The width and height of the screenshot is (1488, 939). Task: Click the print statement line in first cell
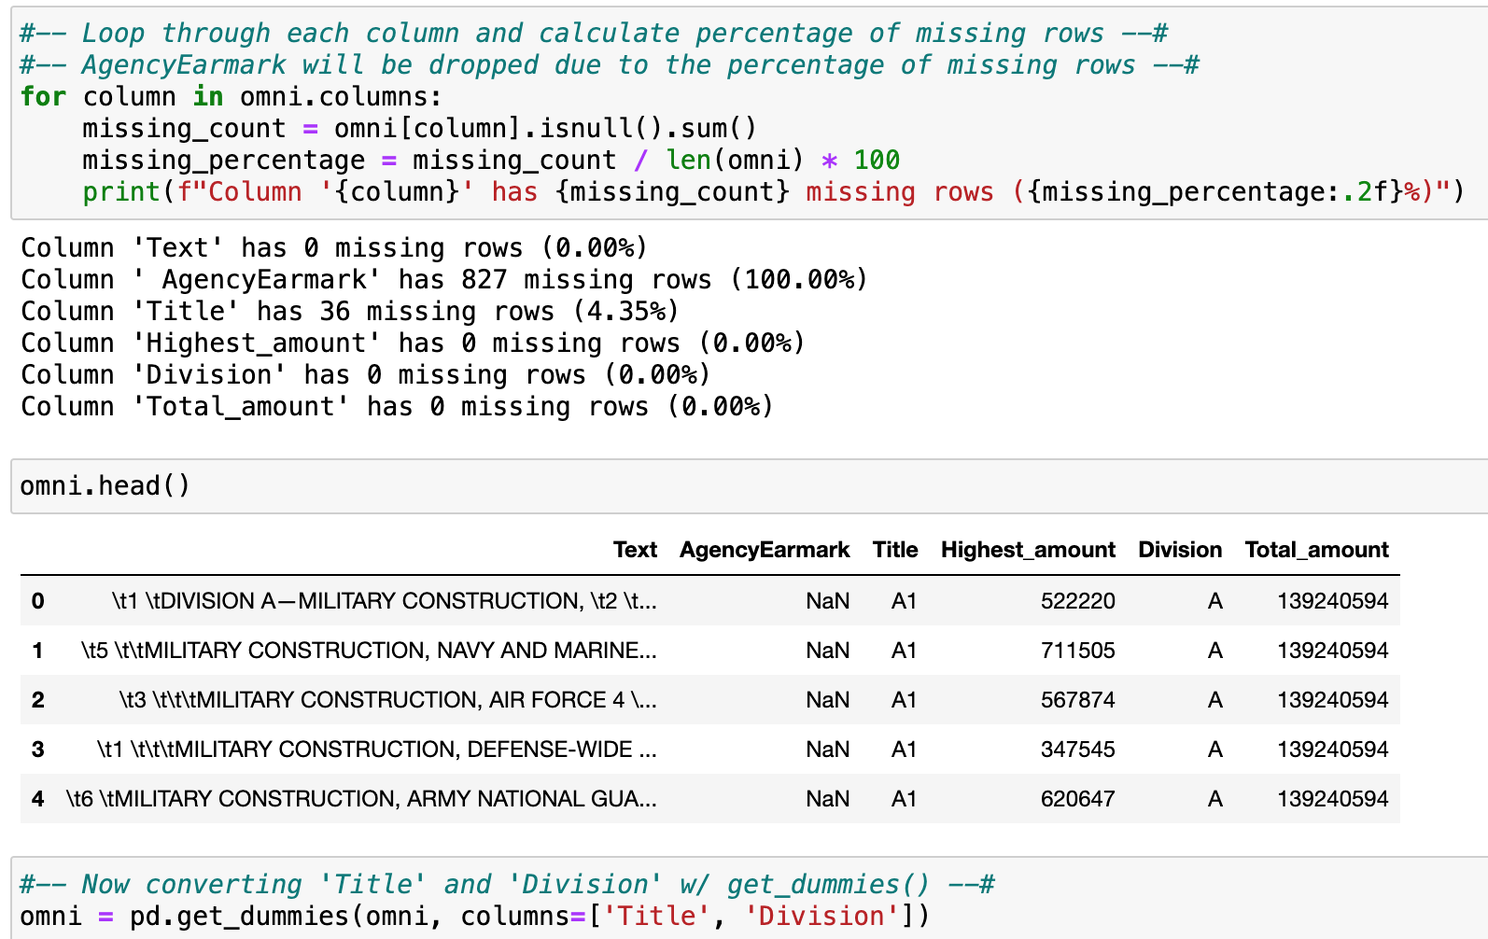click(772, 192)
